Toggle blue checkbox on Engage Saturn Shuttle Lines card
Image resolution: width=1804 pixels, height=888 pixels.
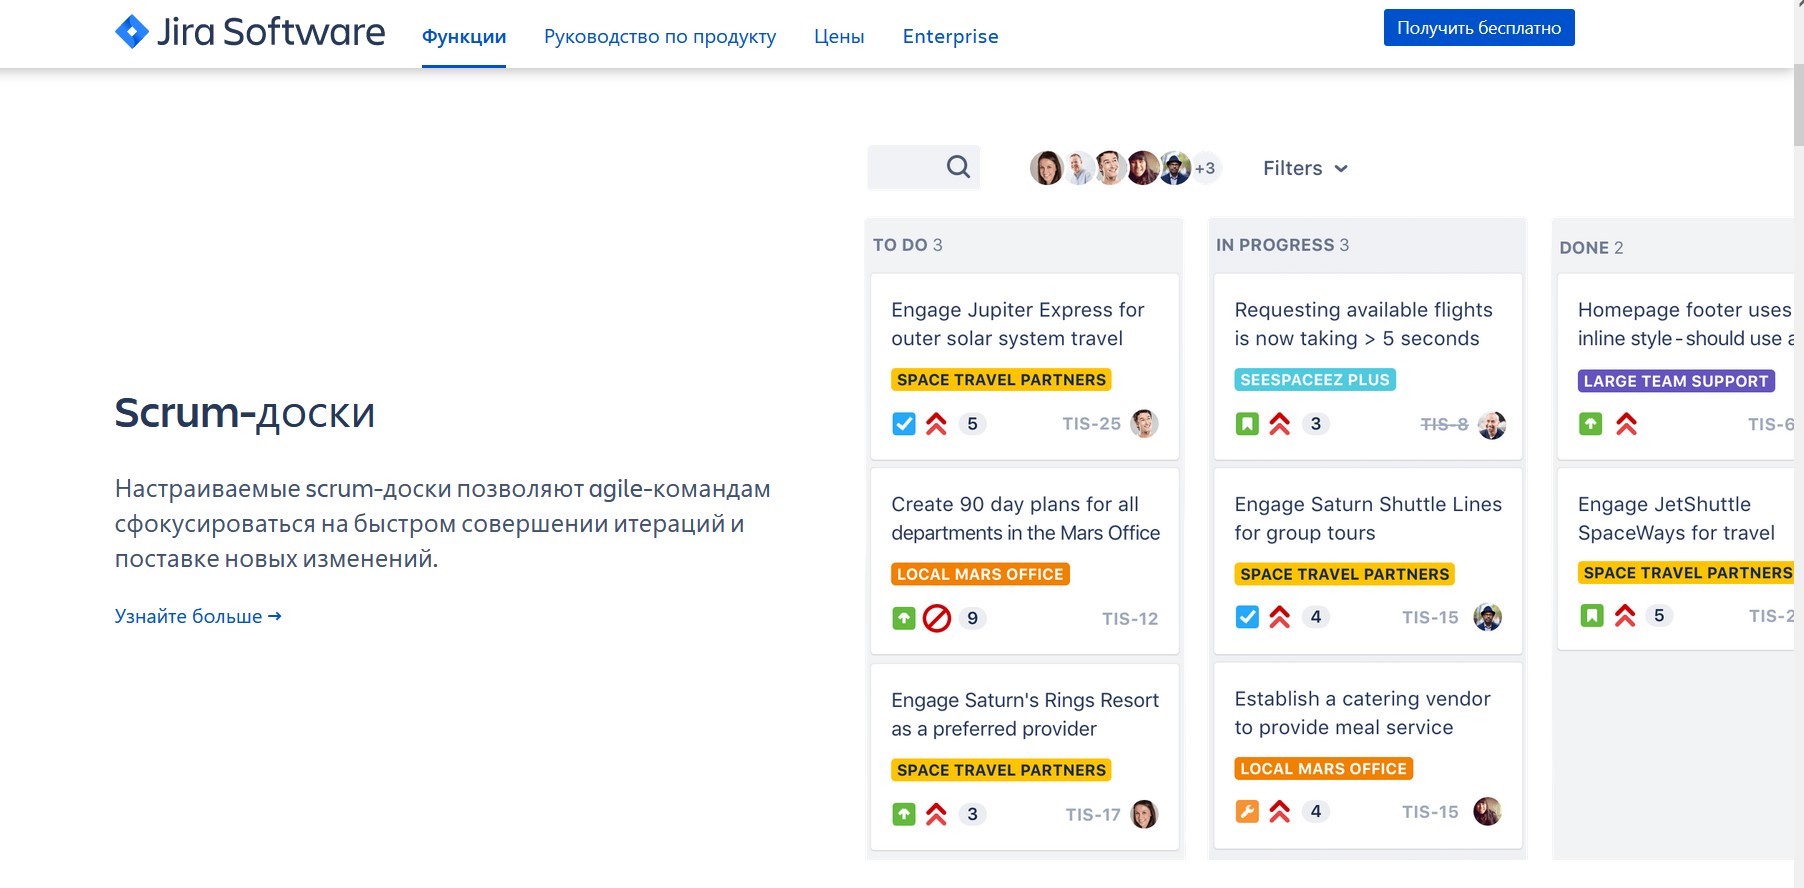[1247, 617]
